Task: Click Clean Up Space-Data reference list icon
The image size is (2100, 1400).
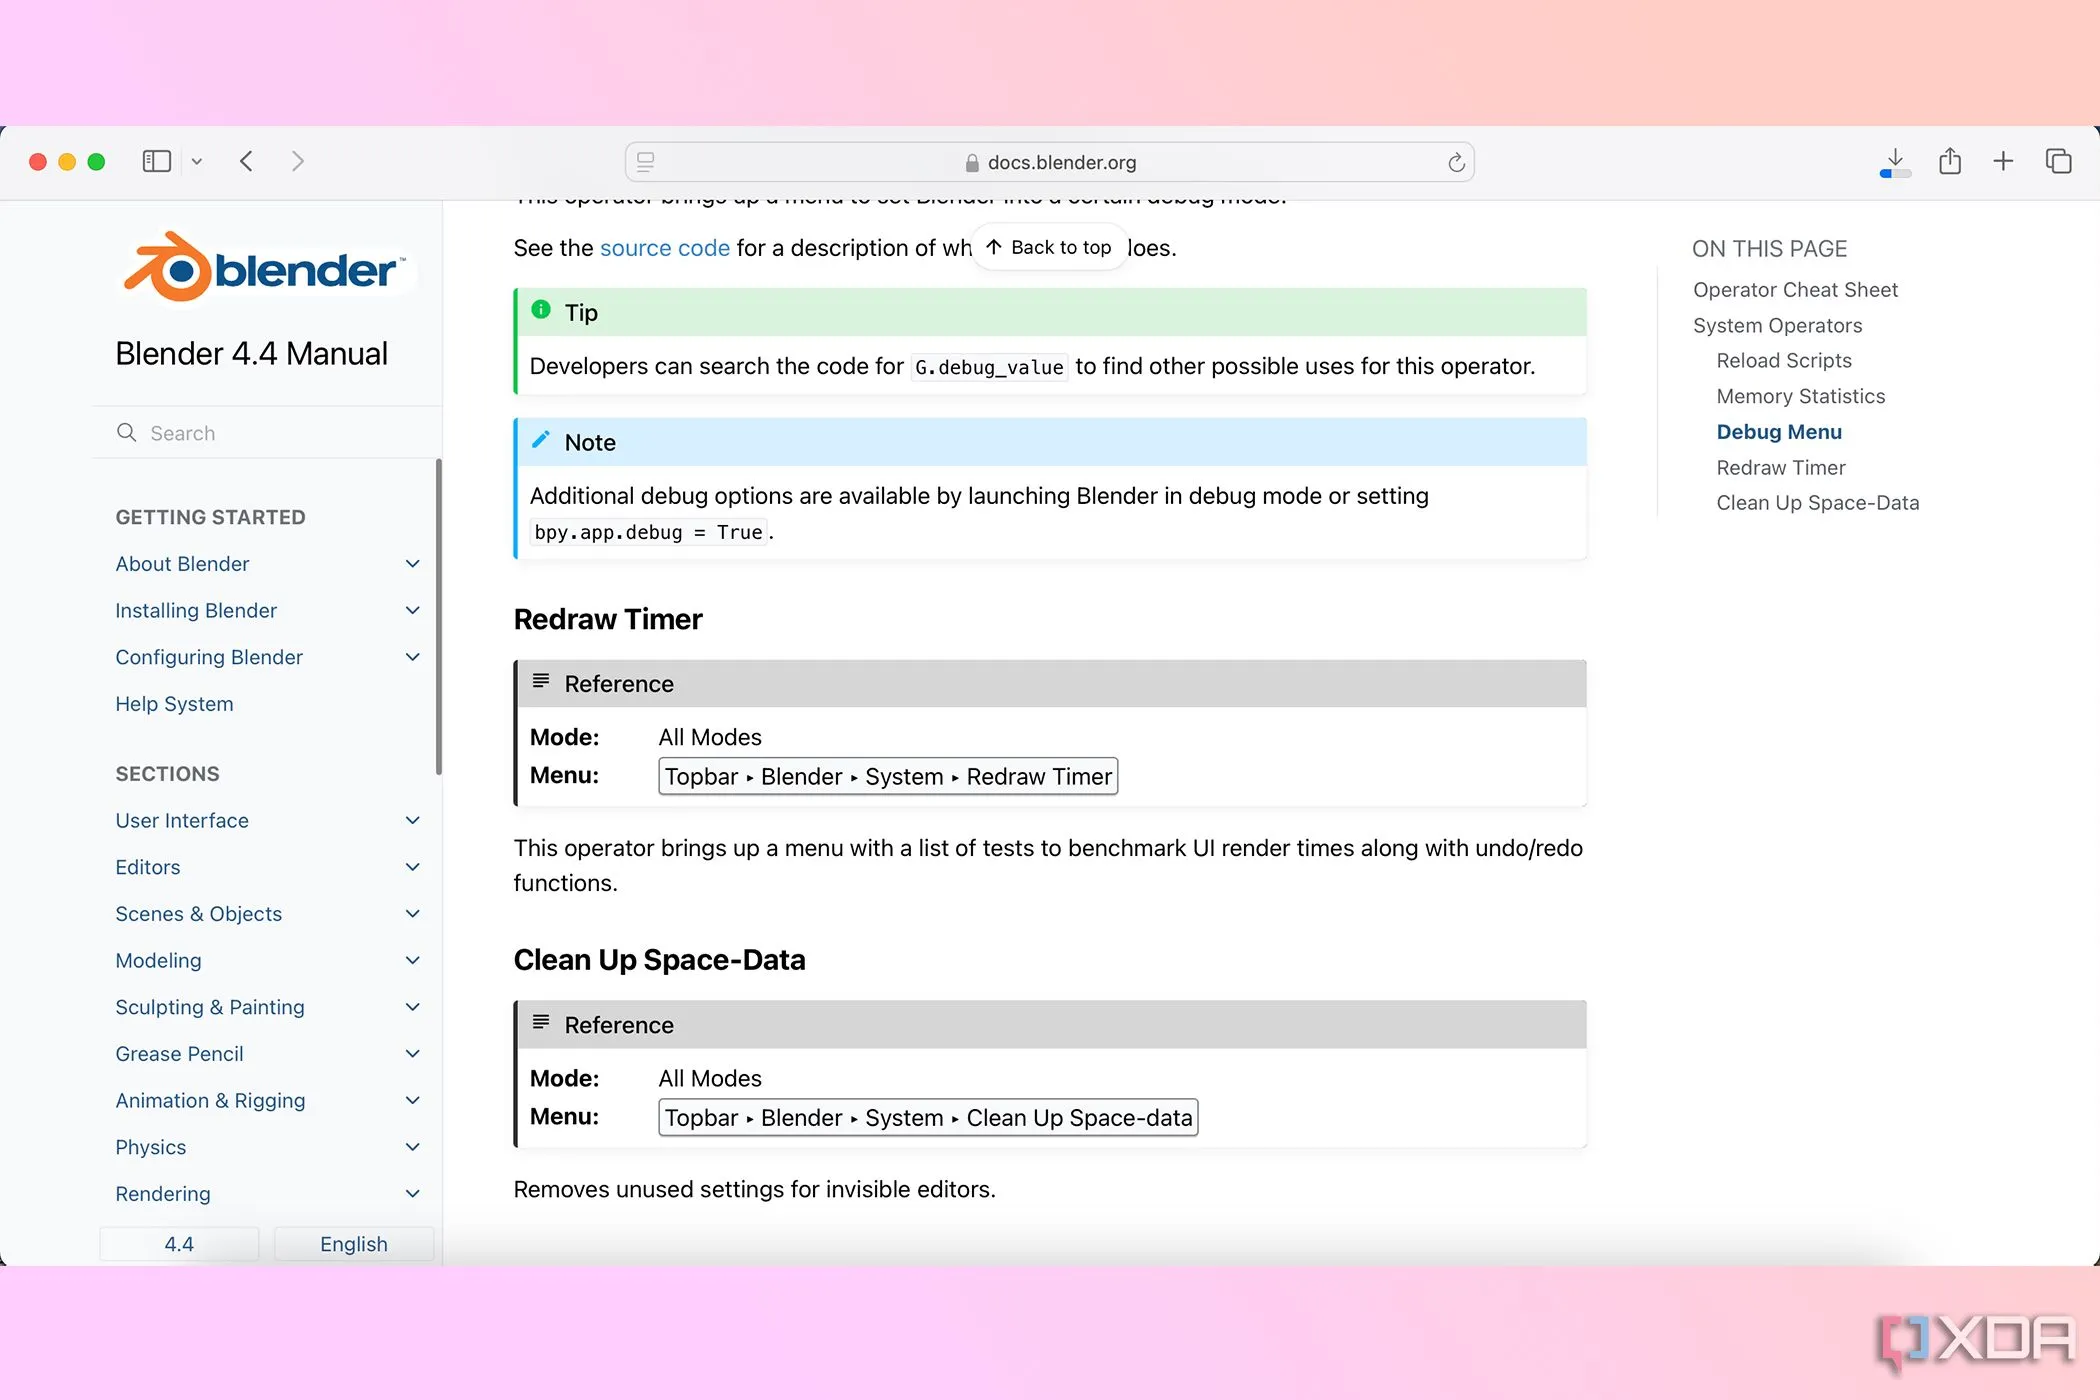Action: (x=541, y=1022)
